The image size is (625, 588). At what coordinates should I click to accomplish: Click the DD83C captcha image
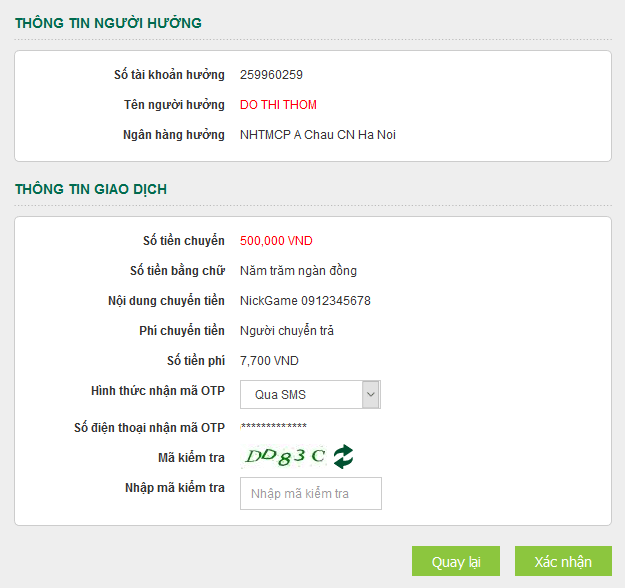coord(285,457)
